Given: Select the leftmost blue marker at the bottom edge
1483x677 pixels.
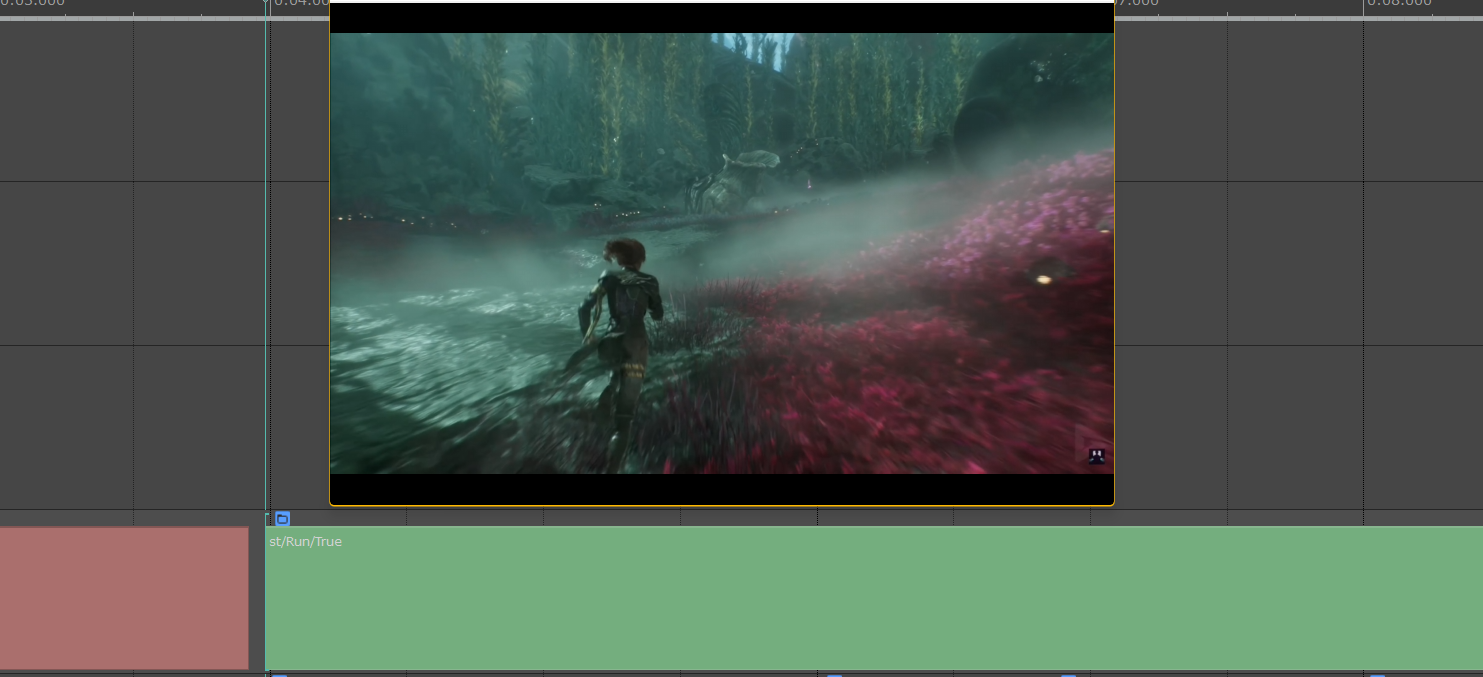Looking at the screenshot, I should [280, 675].
